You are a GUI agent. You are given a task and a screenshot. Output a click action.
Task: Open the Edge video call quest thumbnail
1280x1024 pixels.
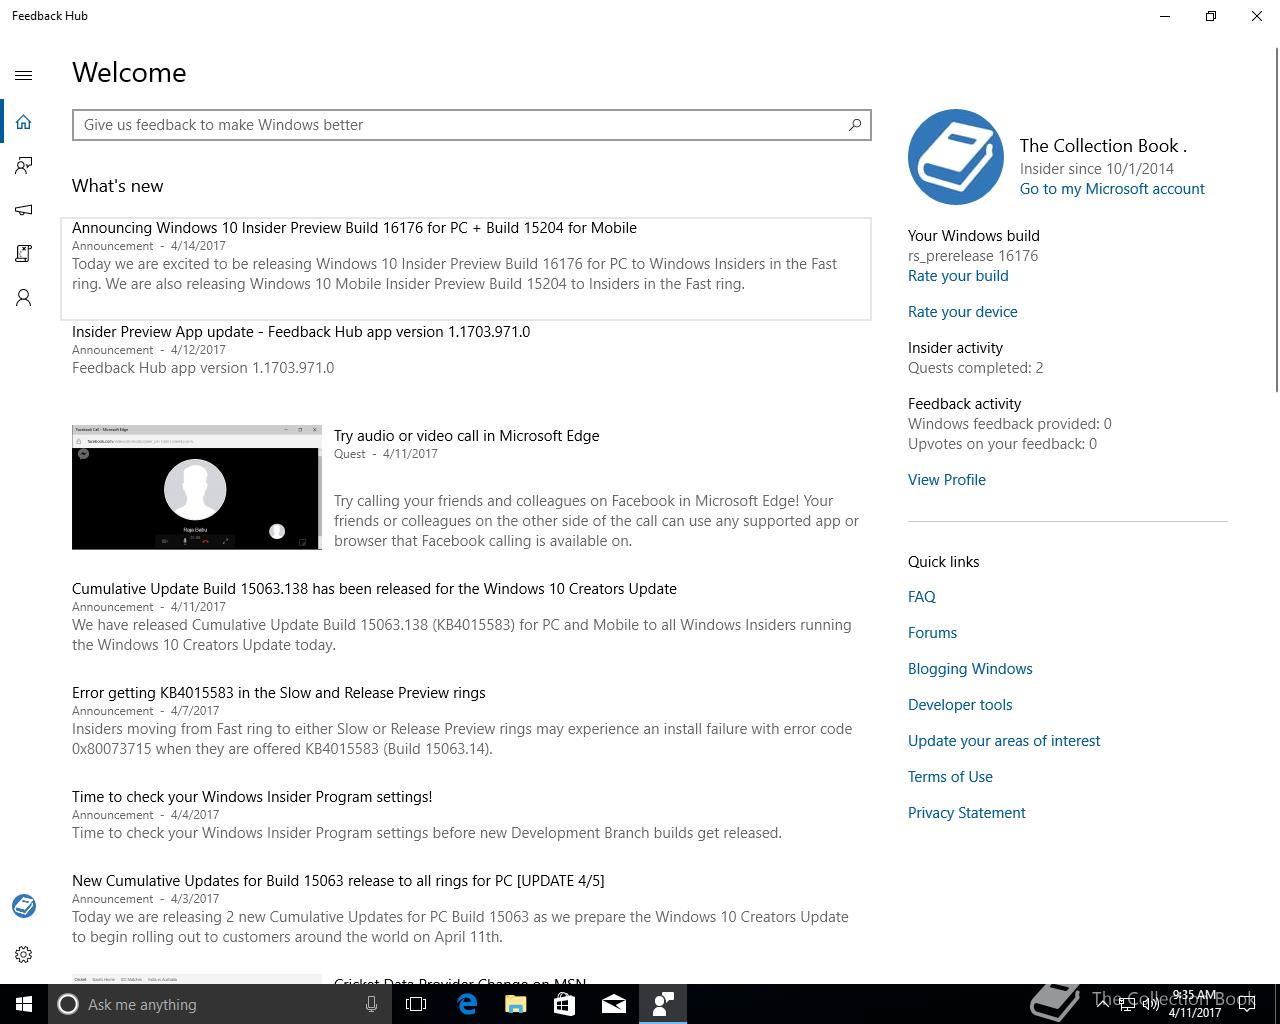click(x=197, y=487)
